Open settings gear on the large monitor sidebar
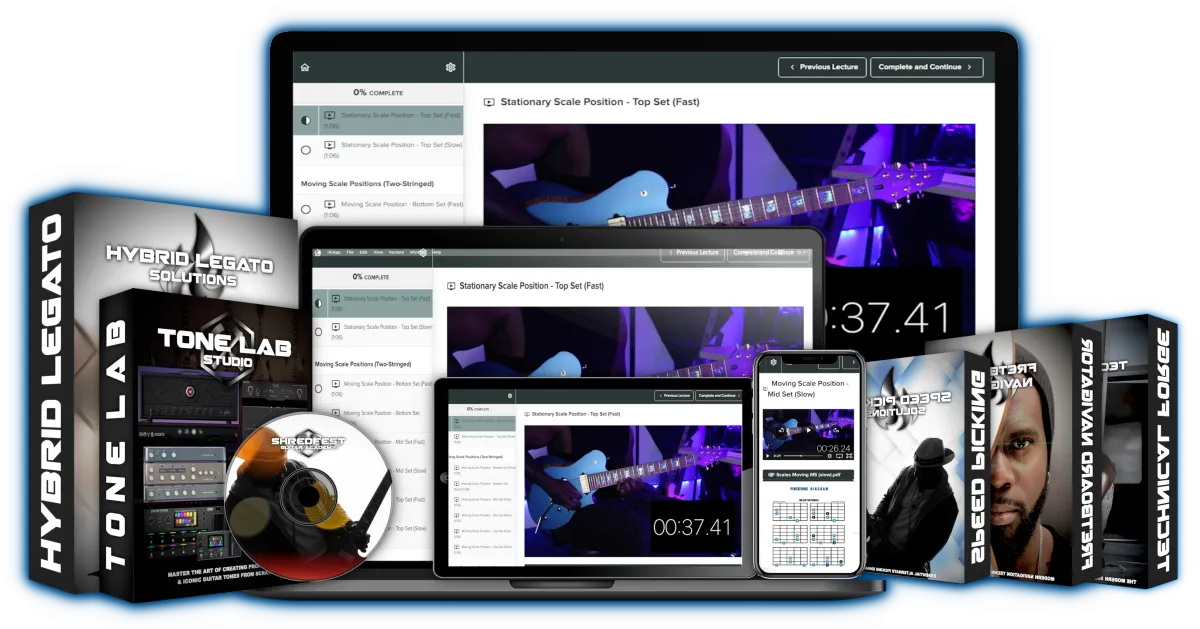The height and width of the screenshot is (629, 1200). [450, 67]
